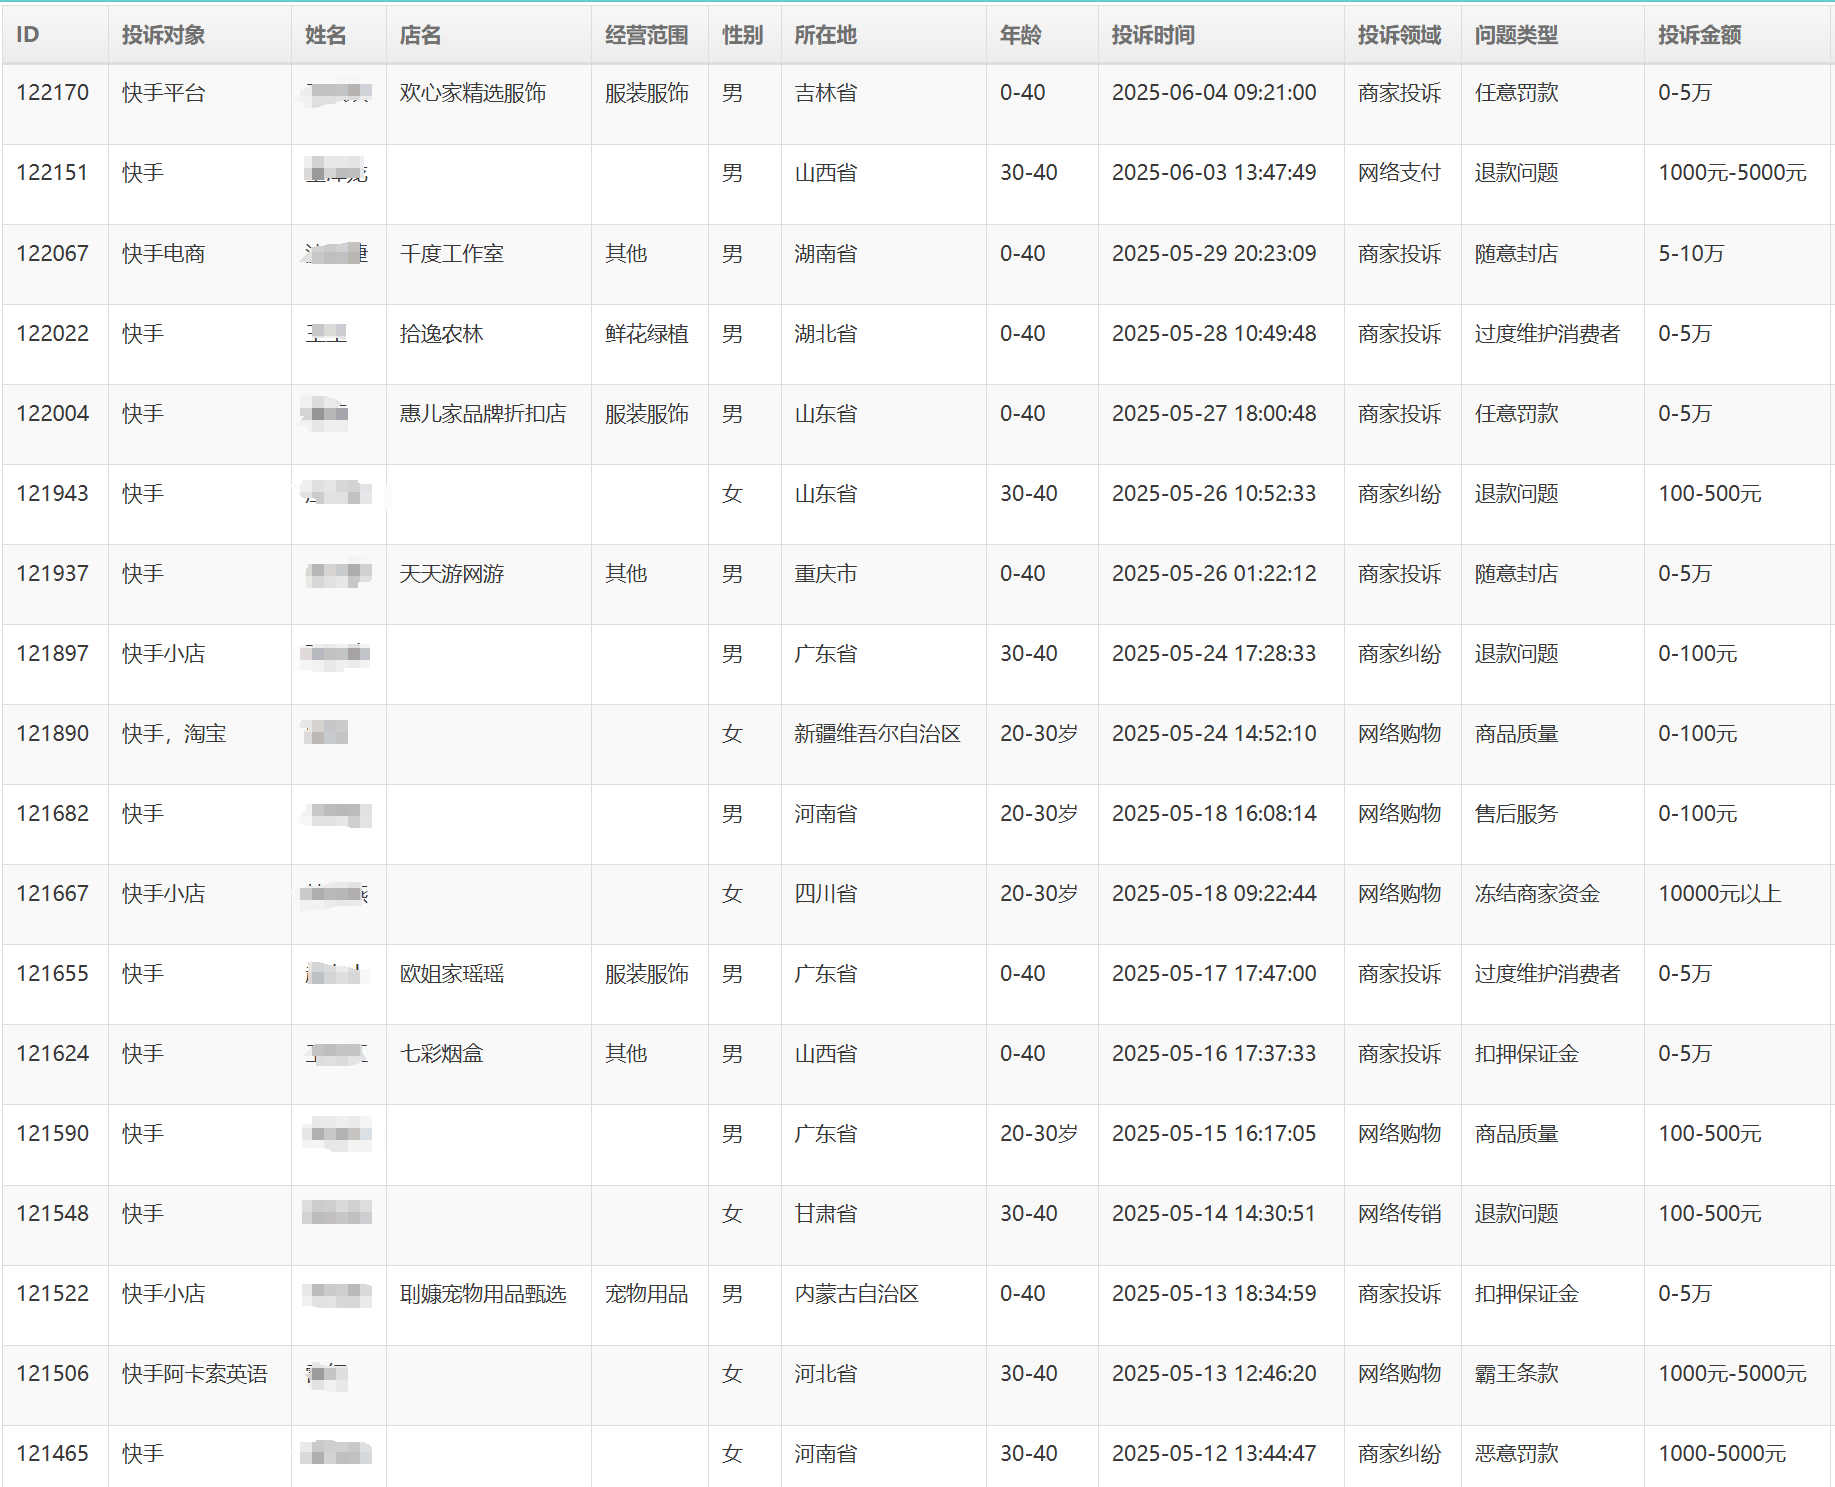Screen dimensions: 1835x1487
Task: Click location 重庆市
Action: [825, 574]
